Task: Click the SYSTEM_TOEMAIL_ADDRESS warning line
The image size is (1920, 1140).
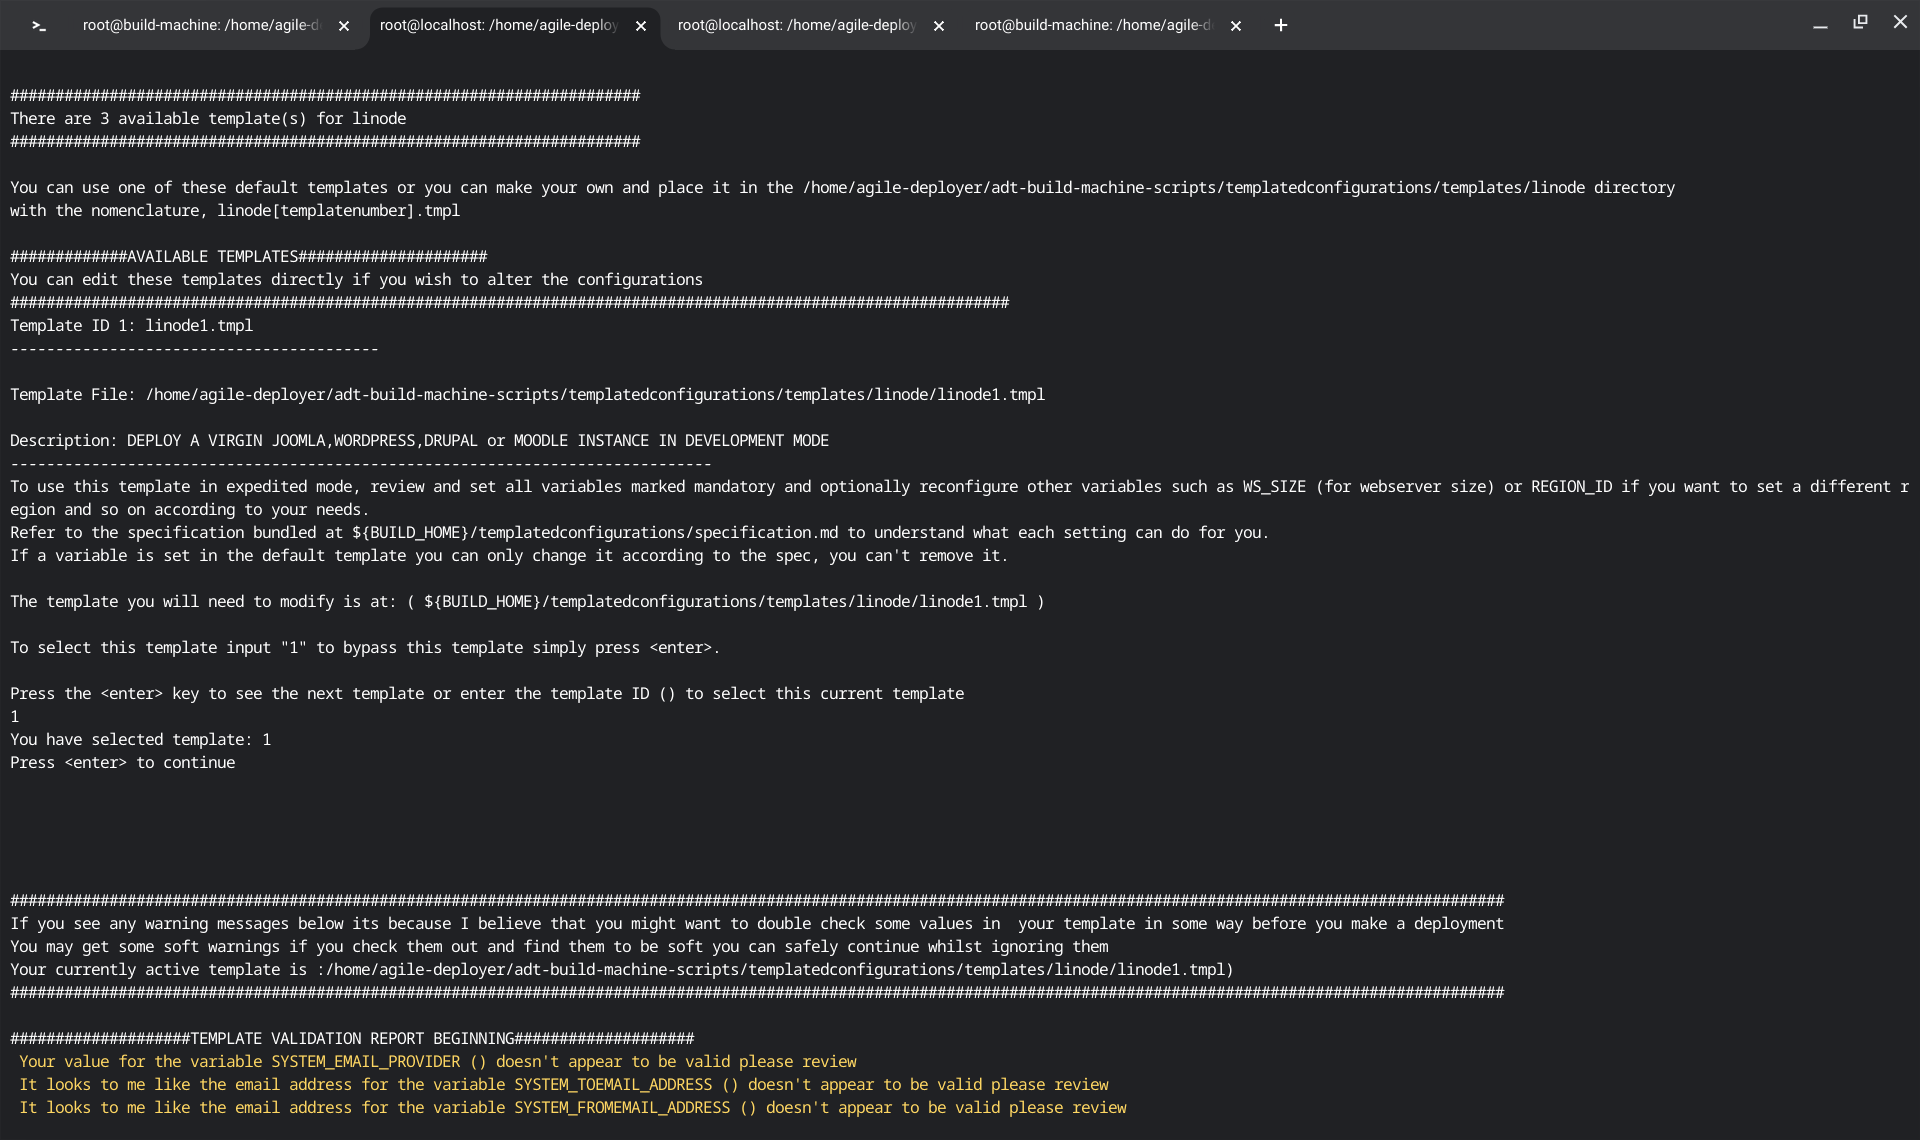Action: [563, 1085]
